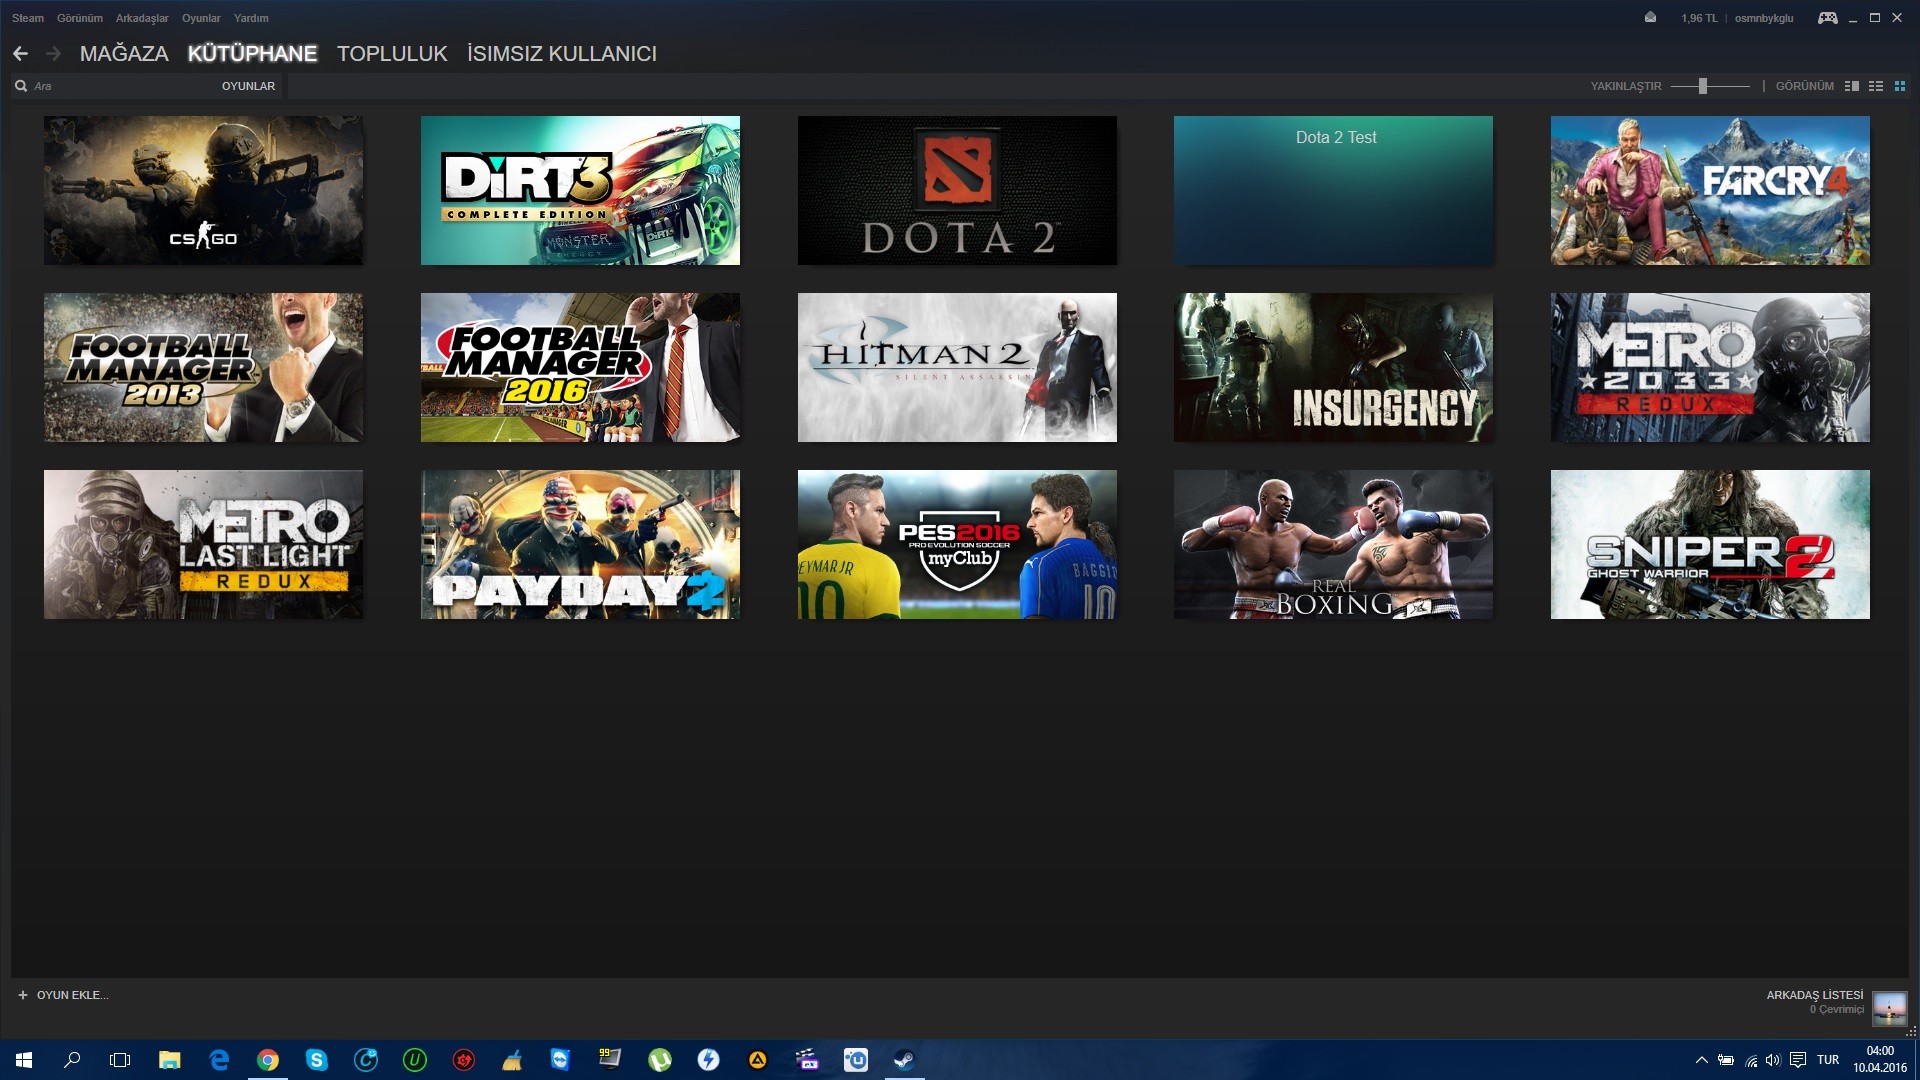Click the search magnifier icon
1920x1080 pixels.
click(x=21, y=86)
